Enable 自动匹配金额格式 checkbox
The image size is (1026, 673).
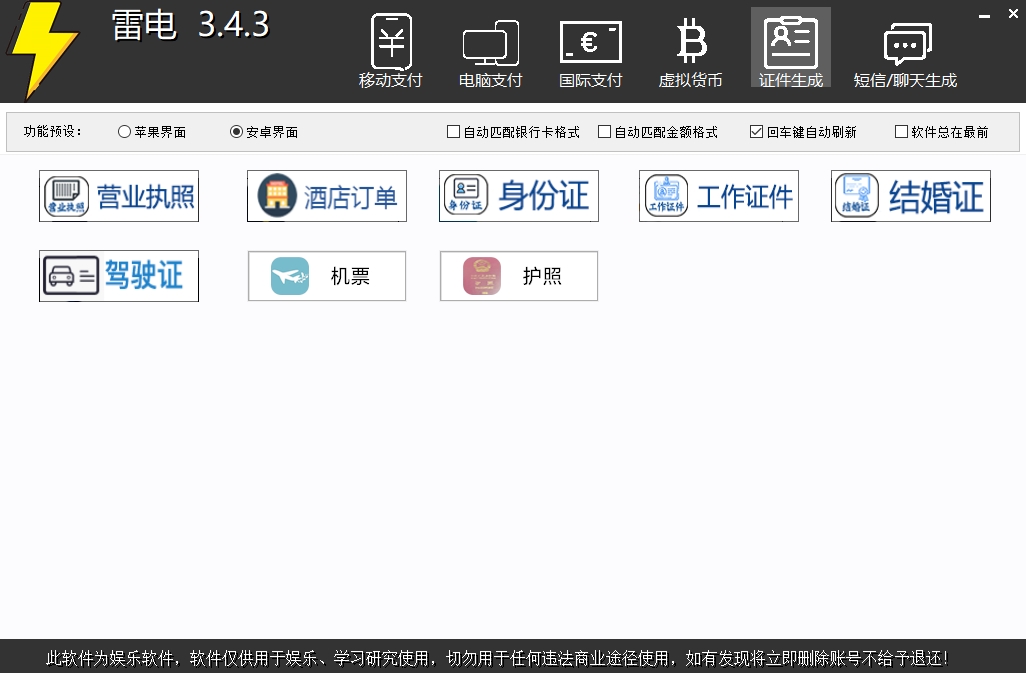pyautogui.click(x=604, y=131)
